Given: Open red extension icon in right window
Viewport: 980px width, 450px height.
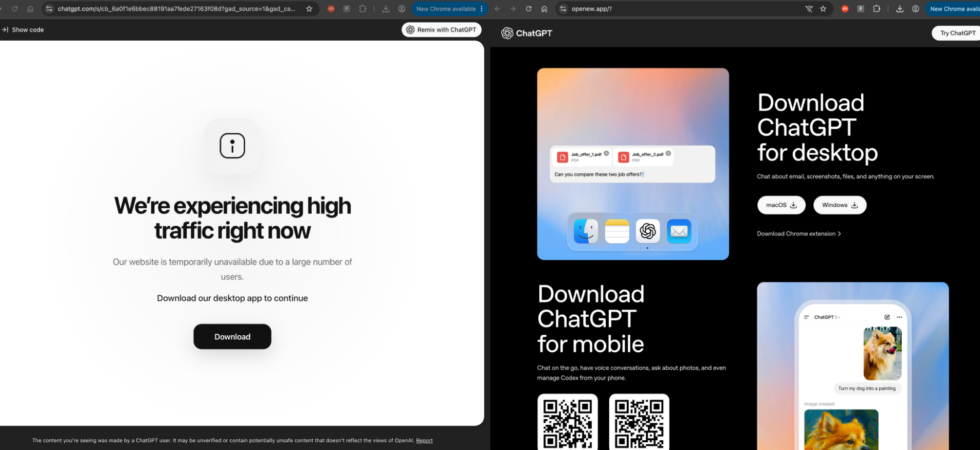Looking at the screenshot, I should (845, 9).
